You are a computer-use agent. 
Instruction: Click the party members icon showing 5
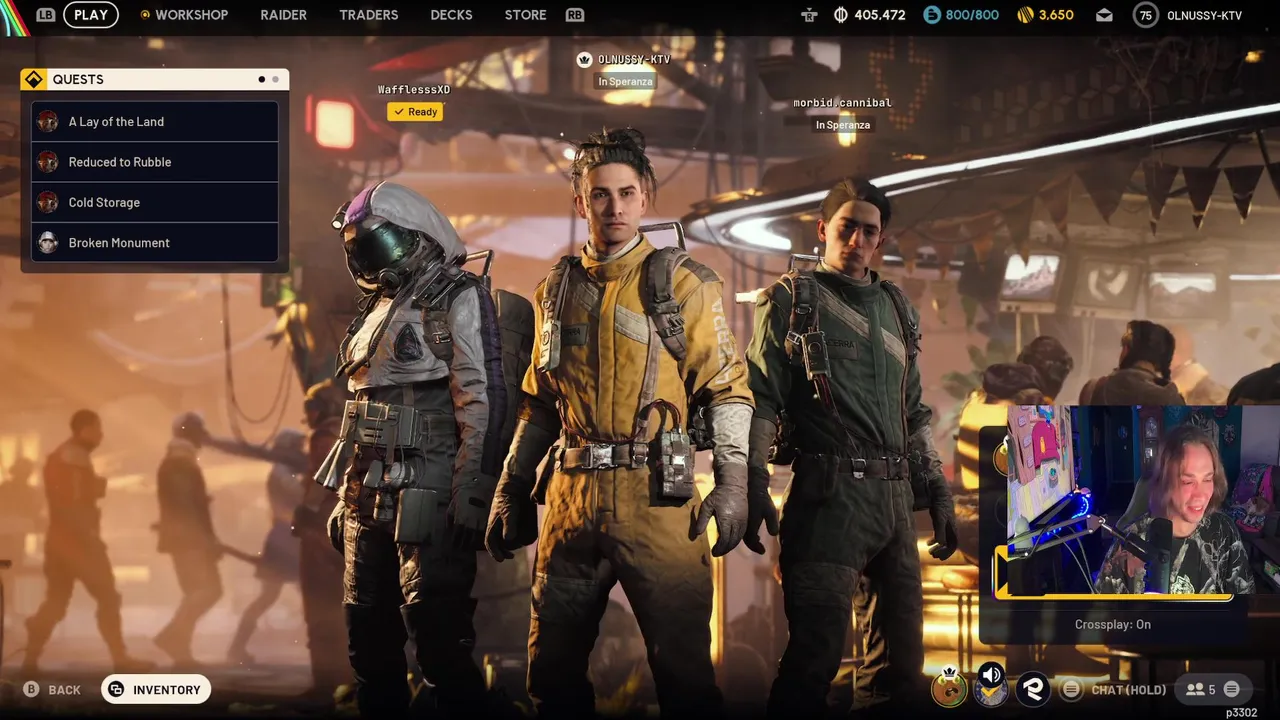pos(1195,690)
